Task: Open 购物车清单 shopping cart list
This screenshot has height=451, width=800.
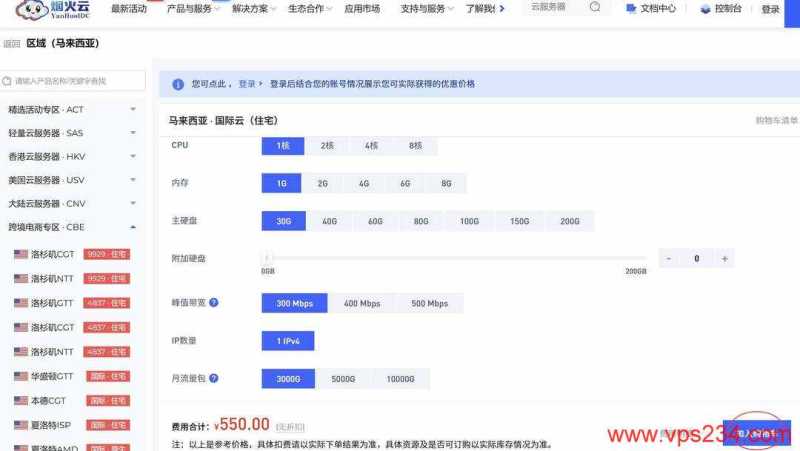Action: tap(776, 120)
